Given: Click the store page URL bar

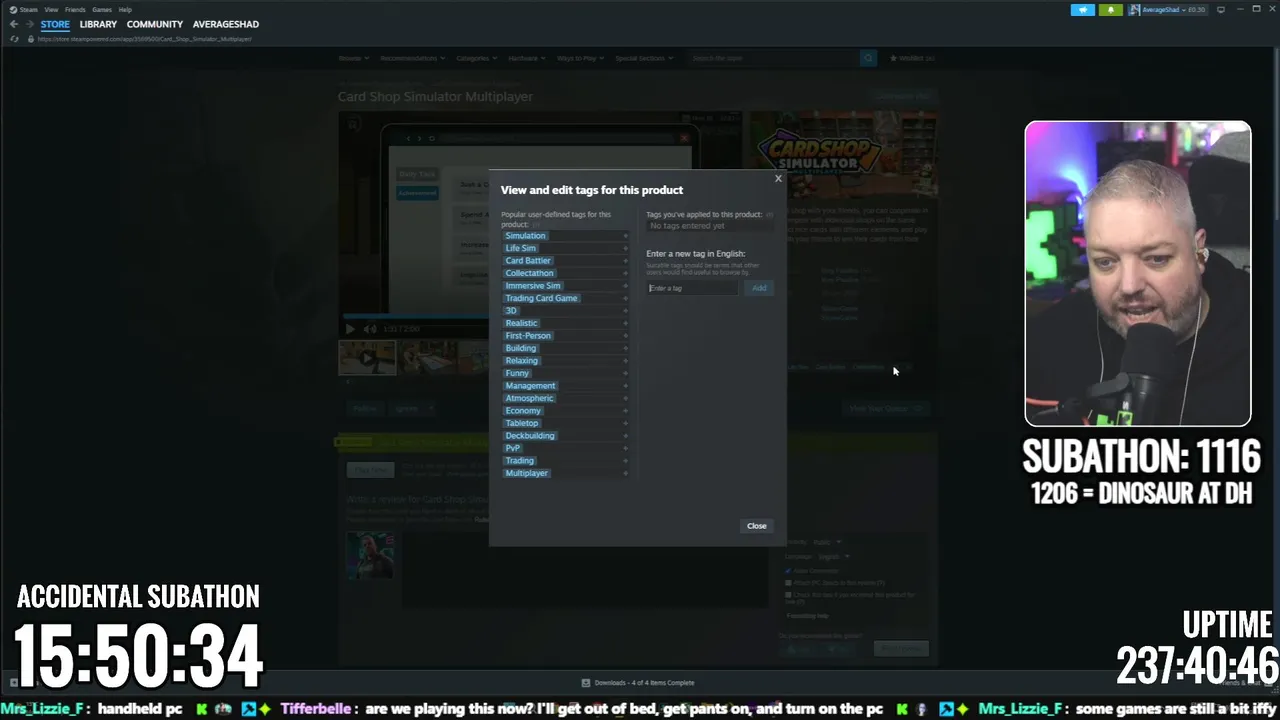Looking at the screenshot, I should pos(145,39).
